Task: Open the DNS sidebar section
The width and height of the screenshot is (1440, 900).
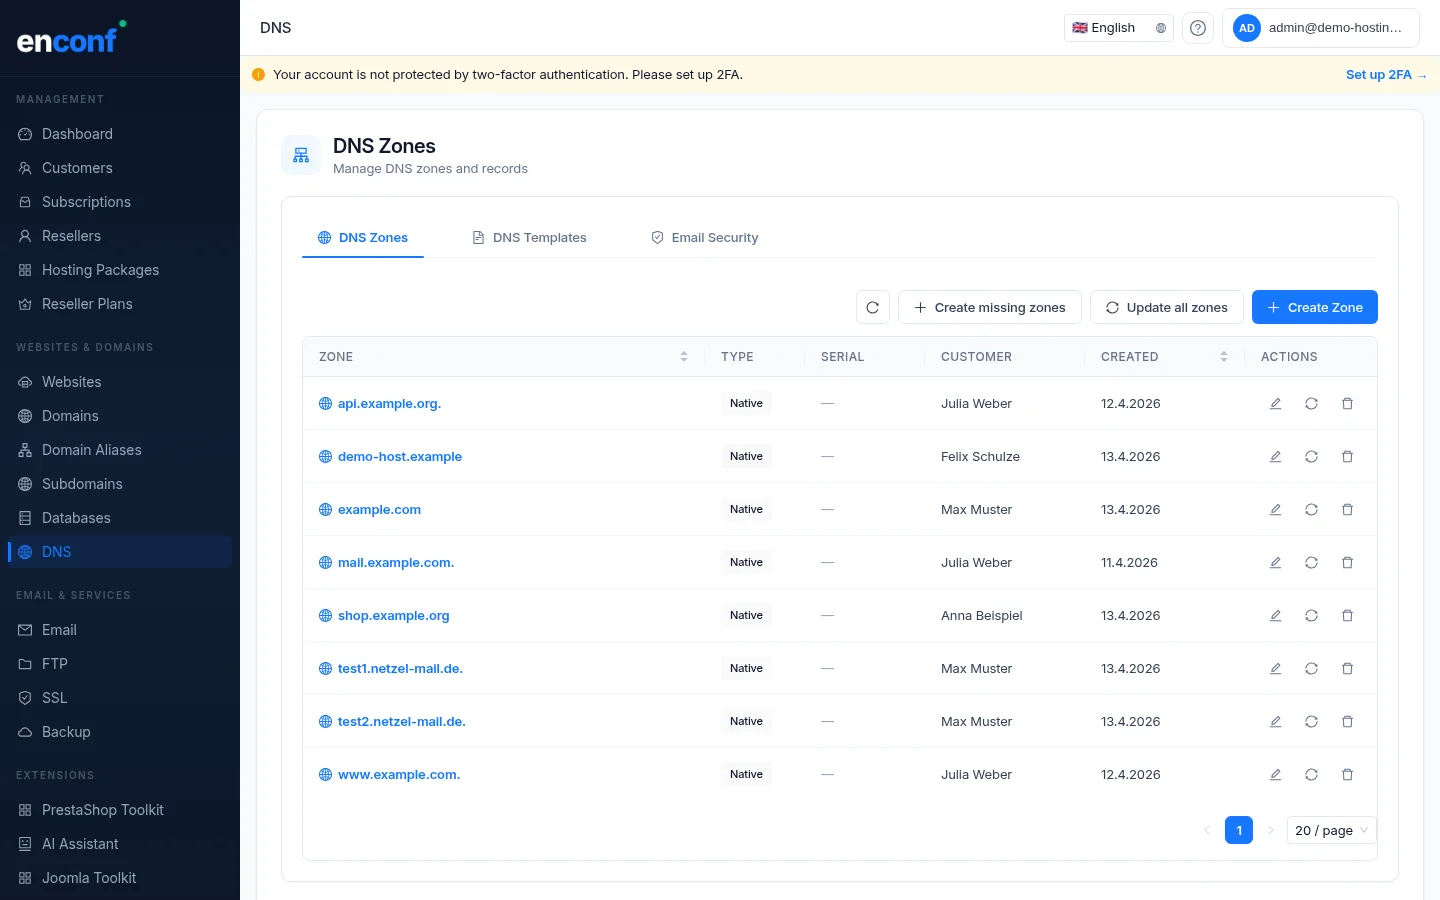Action: pos(56,551)
